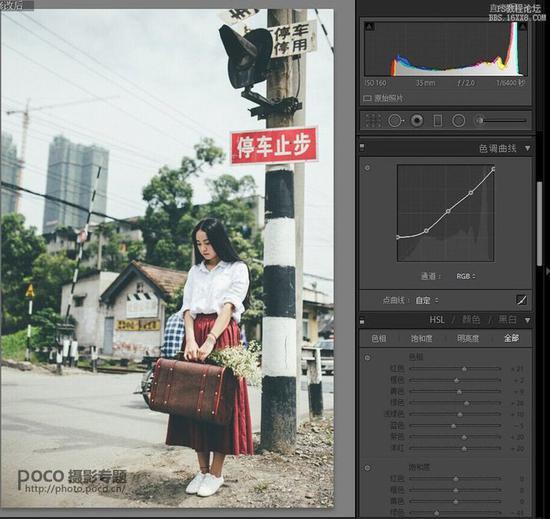Activate the hue targeted adjustment tool
This screenshot has height=519, width=550.
367,358
